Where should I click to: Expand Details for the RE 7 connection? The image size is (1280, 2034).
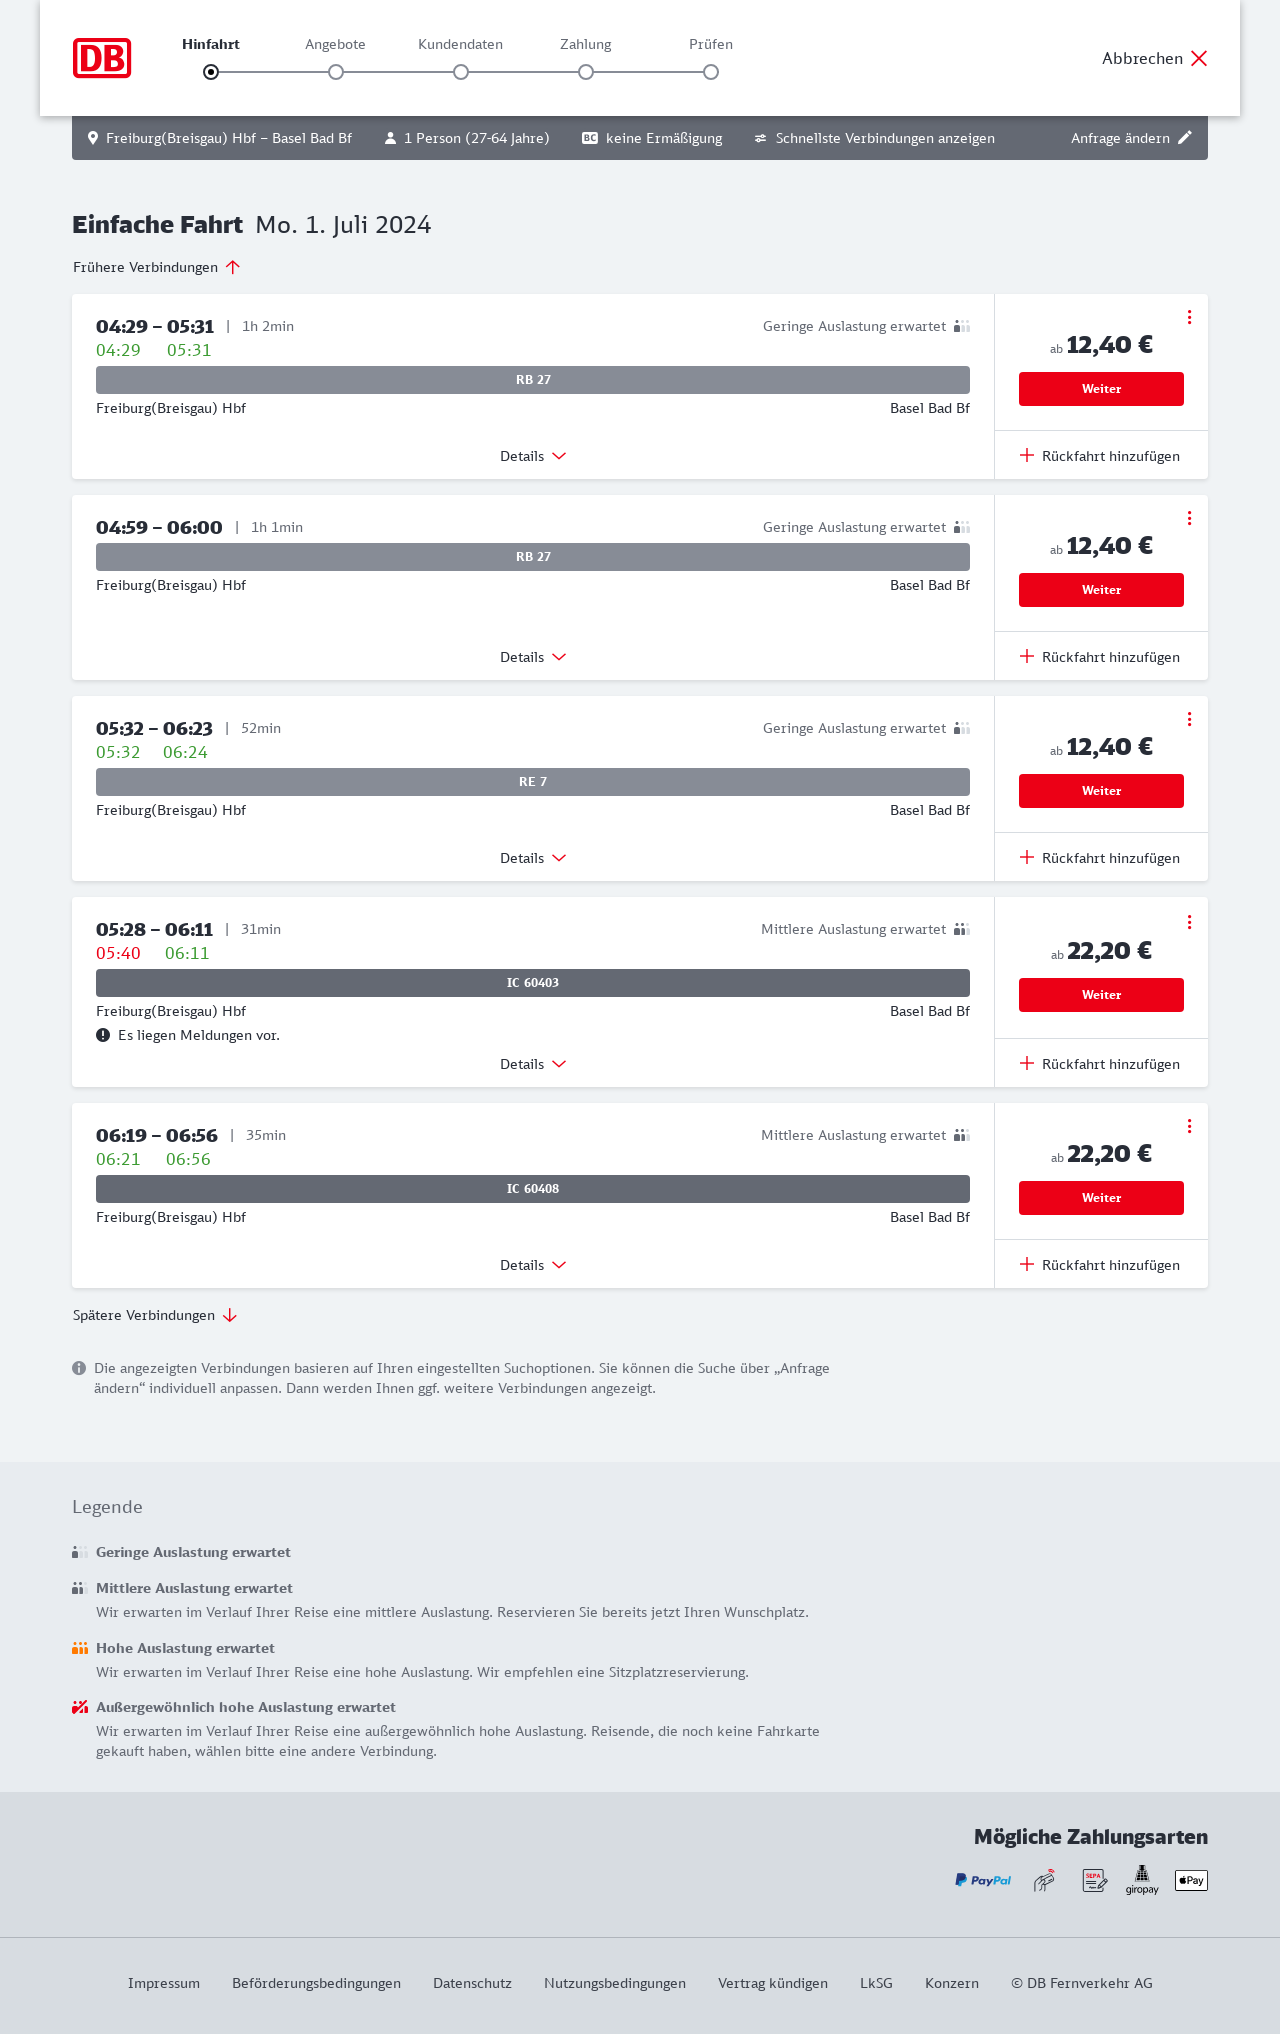click(x=533, y=858)
